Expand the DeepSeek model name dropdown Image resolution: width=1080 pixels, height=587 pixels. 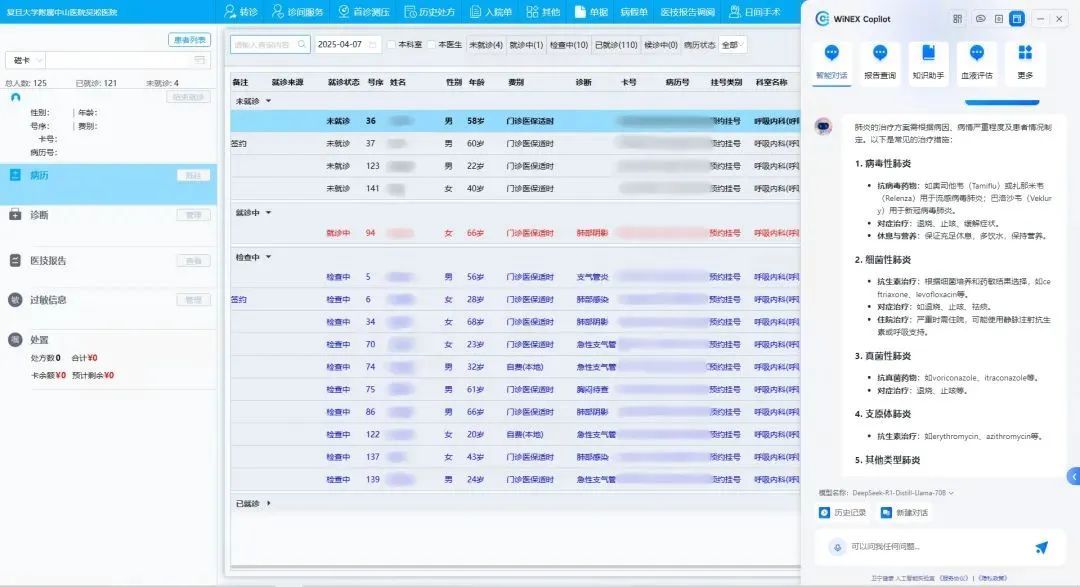click(951, 493)
